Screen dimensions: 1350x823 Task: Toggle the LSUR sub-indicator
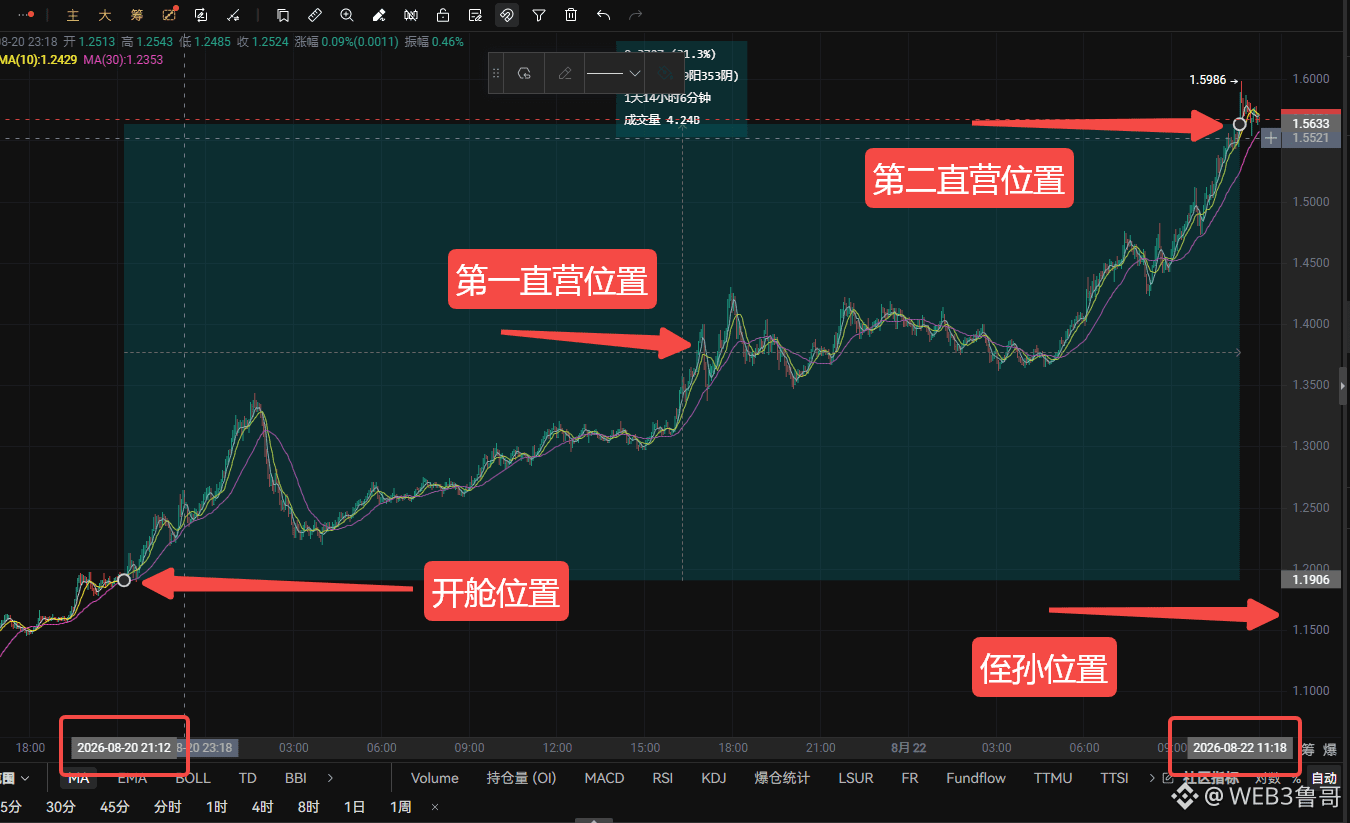click(x=856, y=778)
